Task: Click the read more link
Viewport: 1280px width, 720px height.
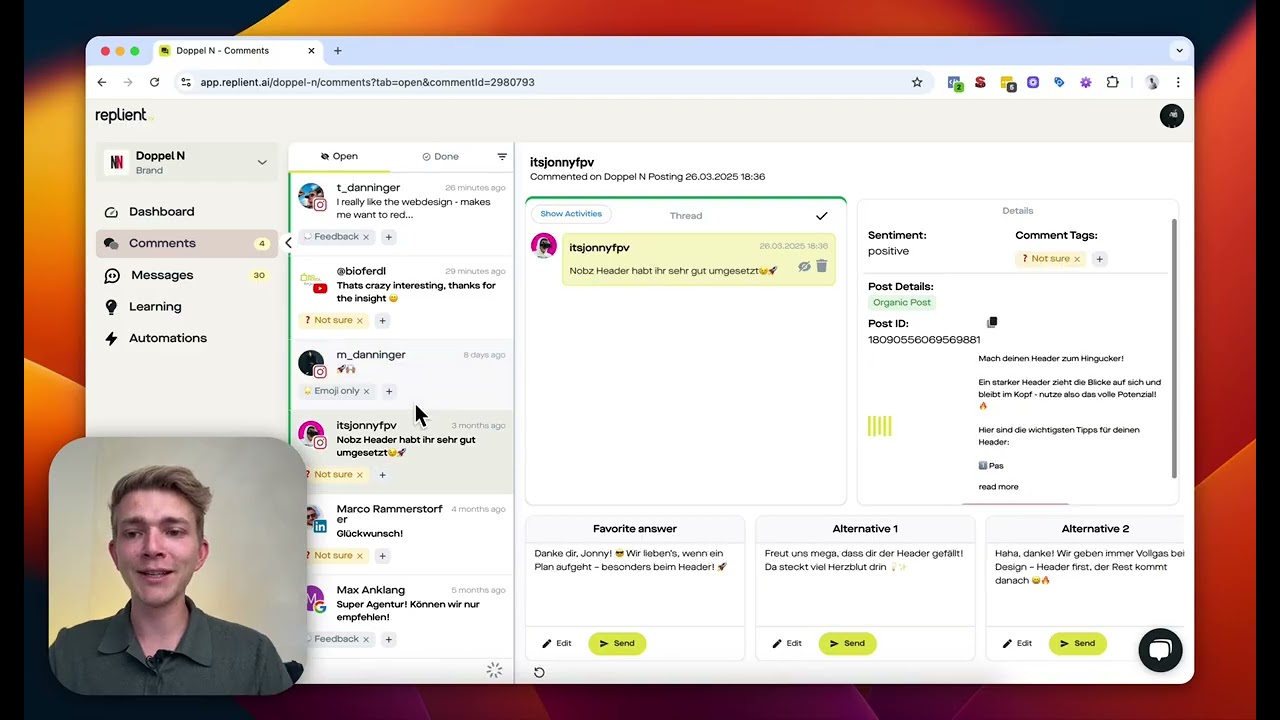Action: [998, 487]
